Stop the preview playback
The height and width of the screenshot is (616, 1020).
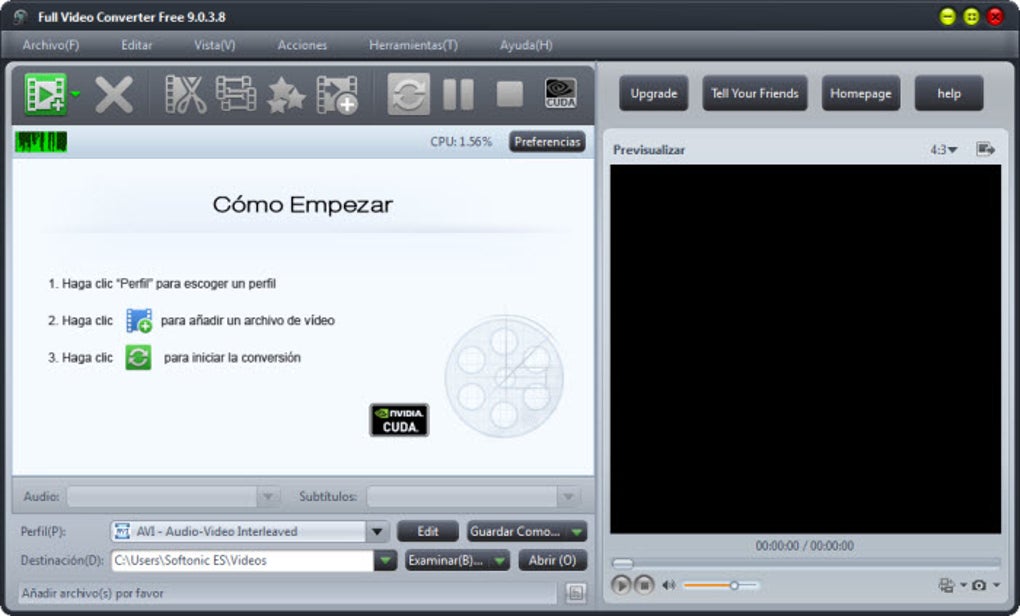(644, 585)
